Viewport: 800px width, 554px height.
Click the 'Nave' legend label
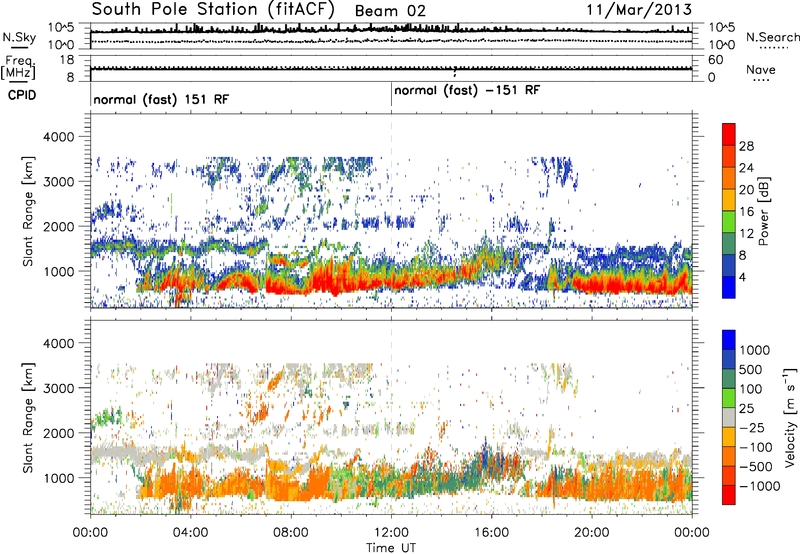761,69
